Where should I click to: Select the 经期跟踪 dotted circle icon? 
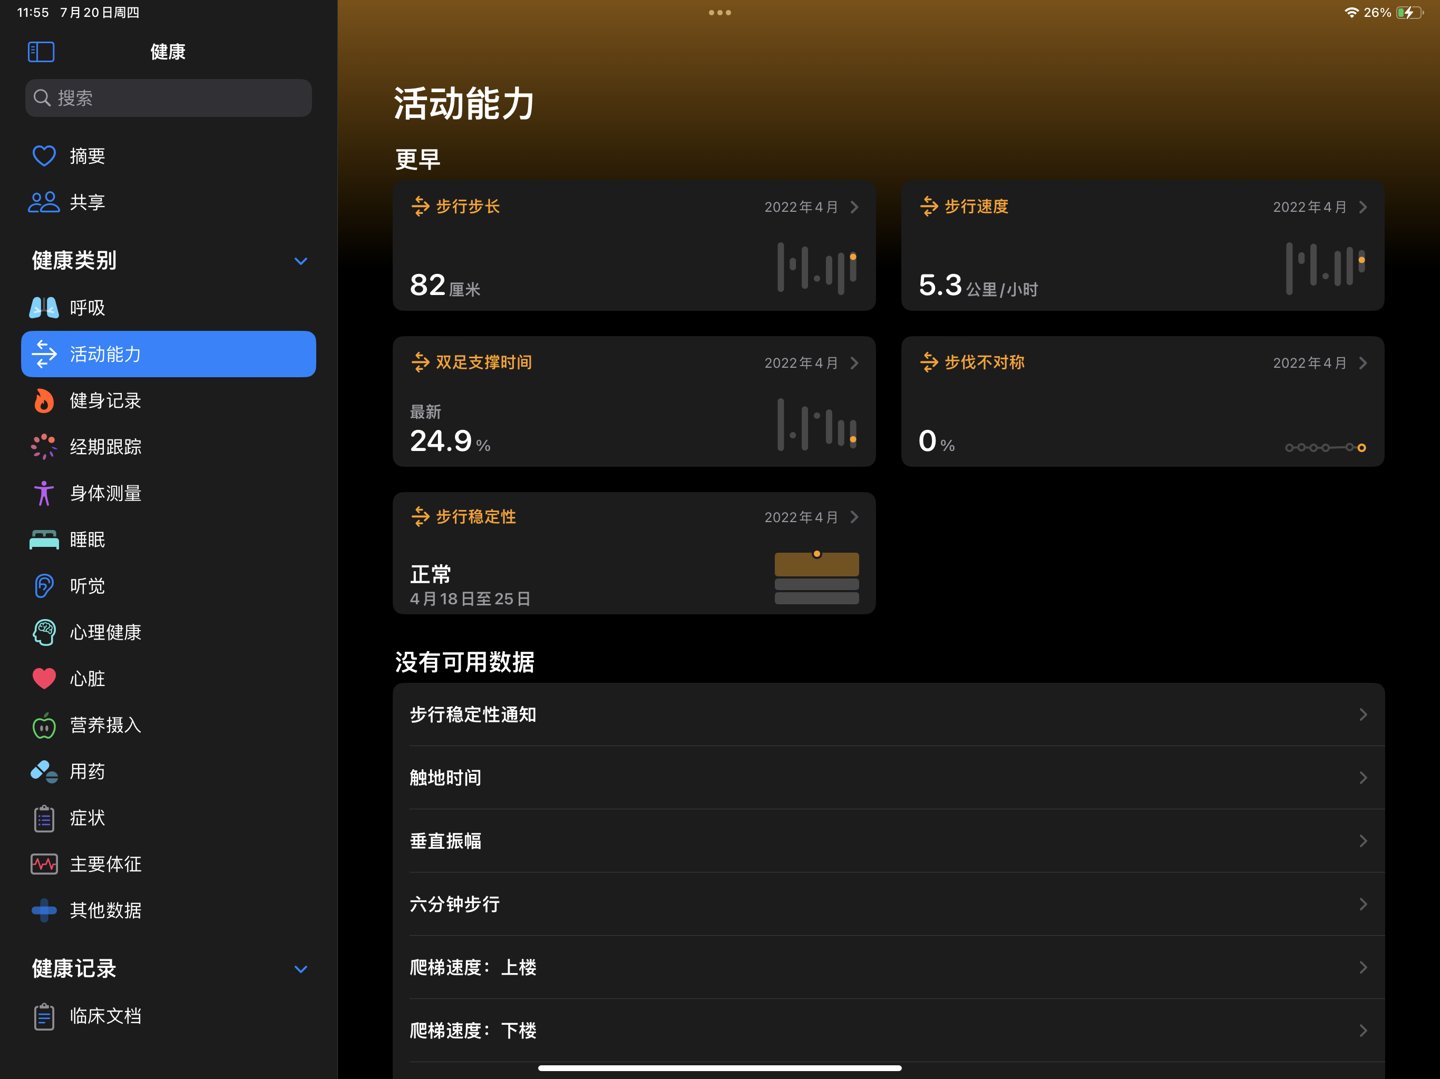(44, 447)
